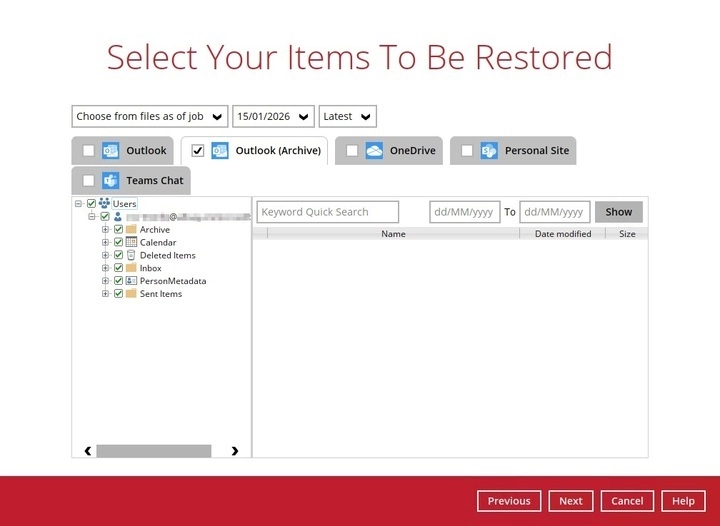Click the Outlook tab icon

(111, 151)
